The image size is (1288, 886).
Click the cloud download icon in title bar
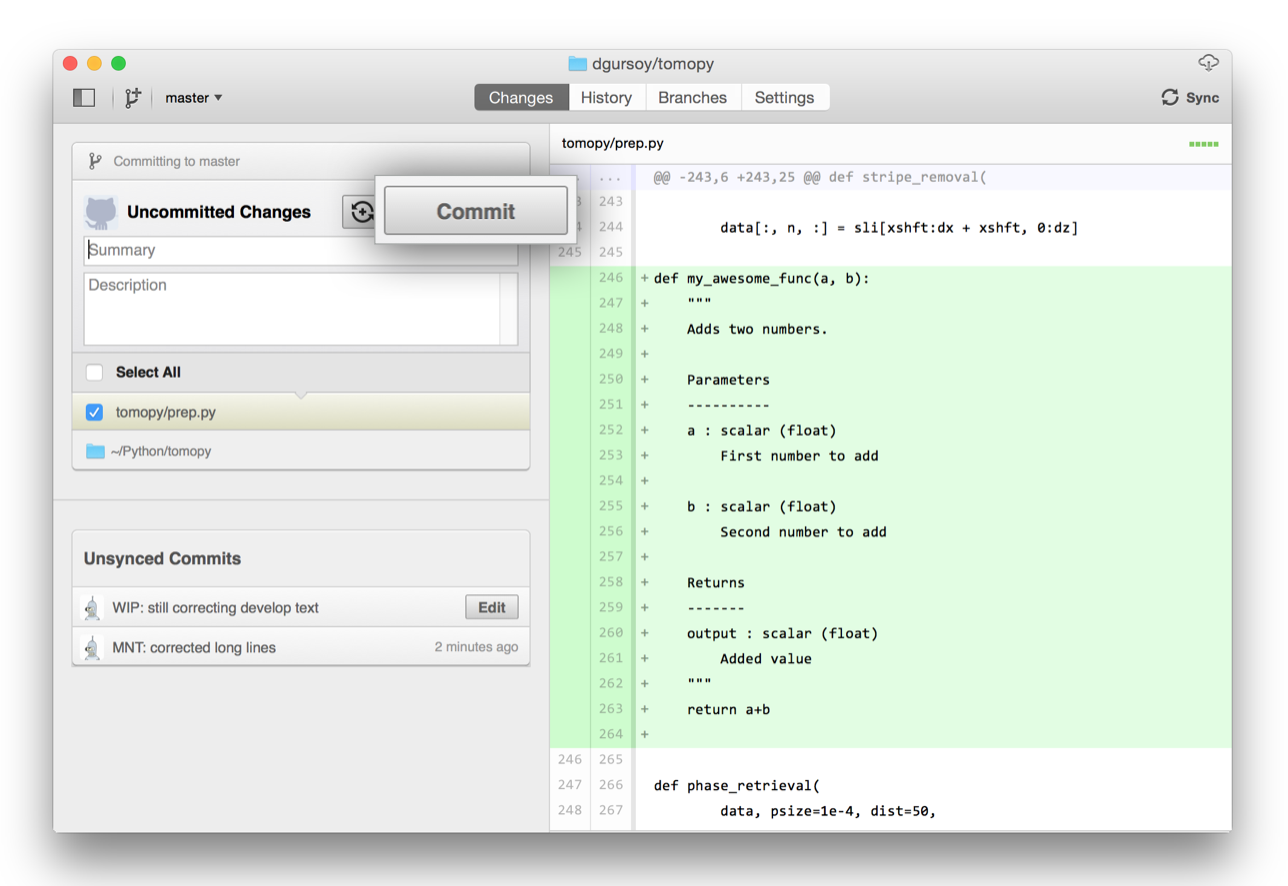click(1208, 63)
